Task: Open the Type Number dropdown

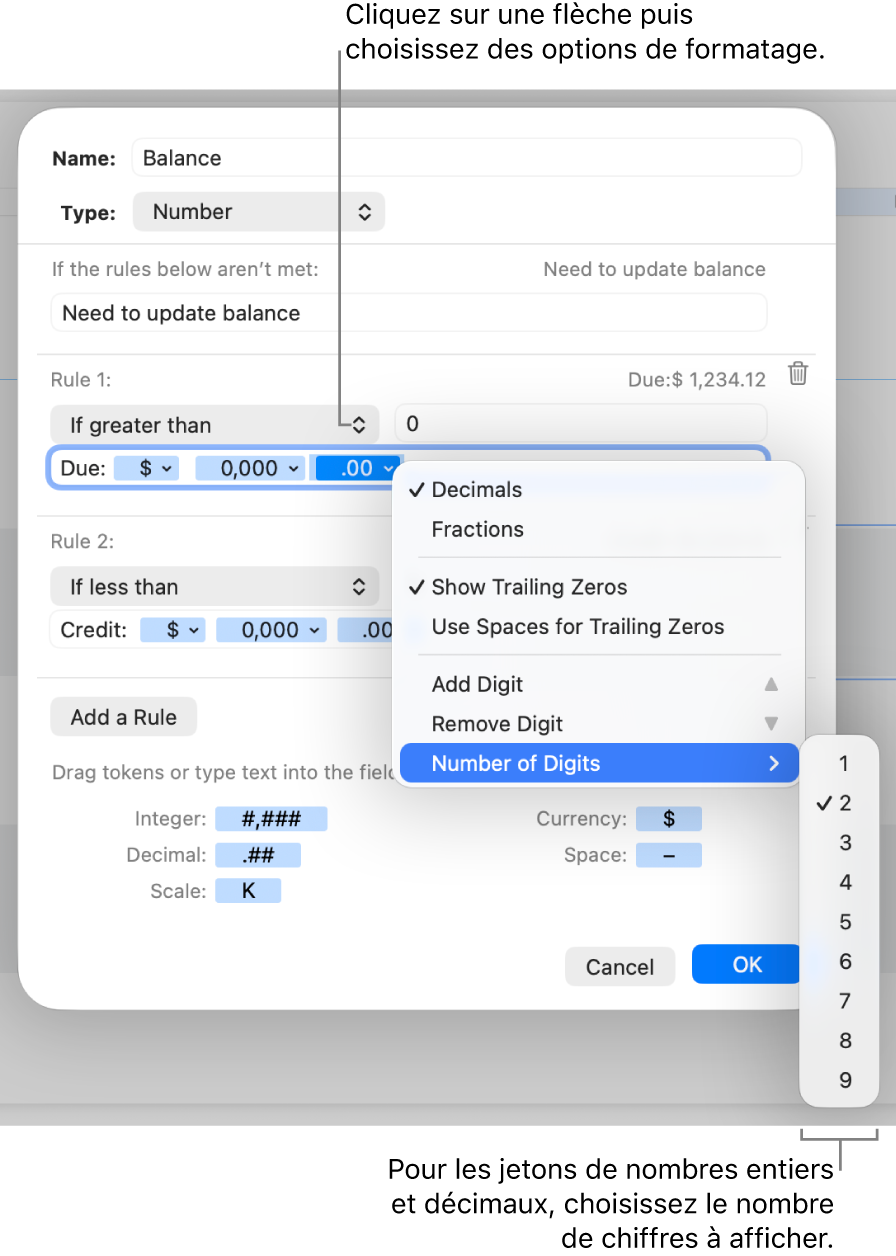Action: (259, 212)
